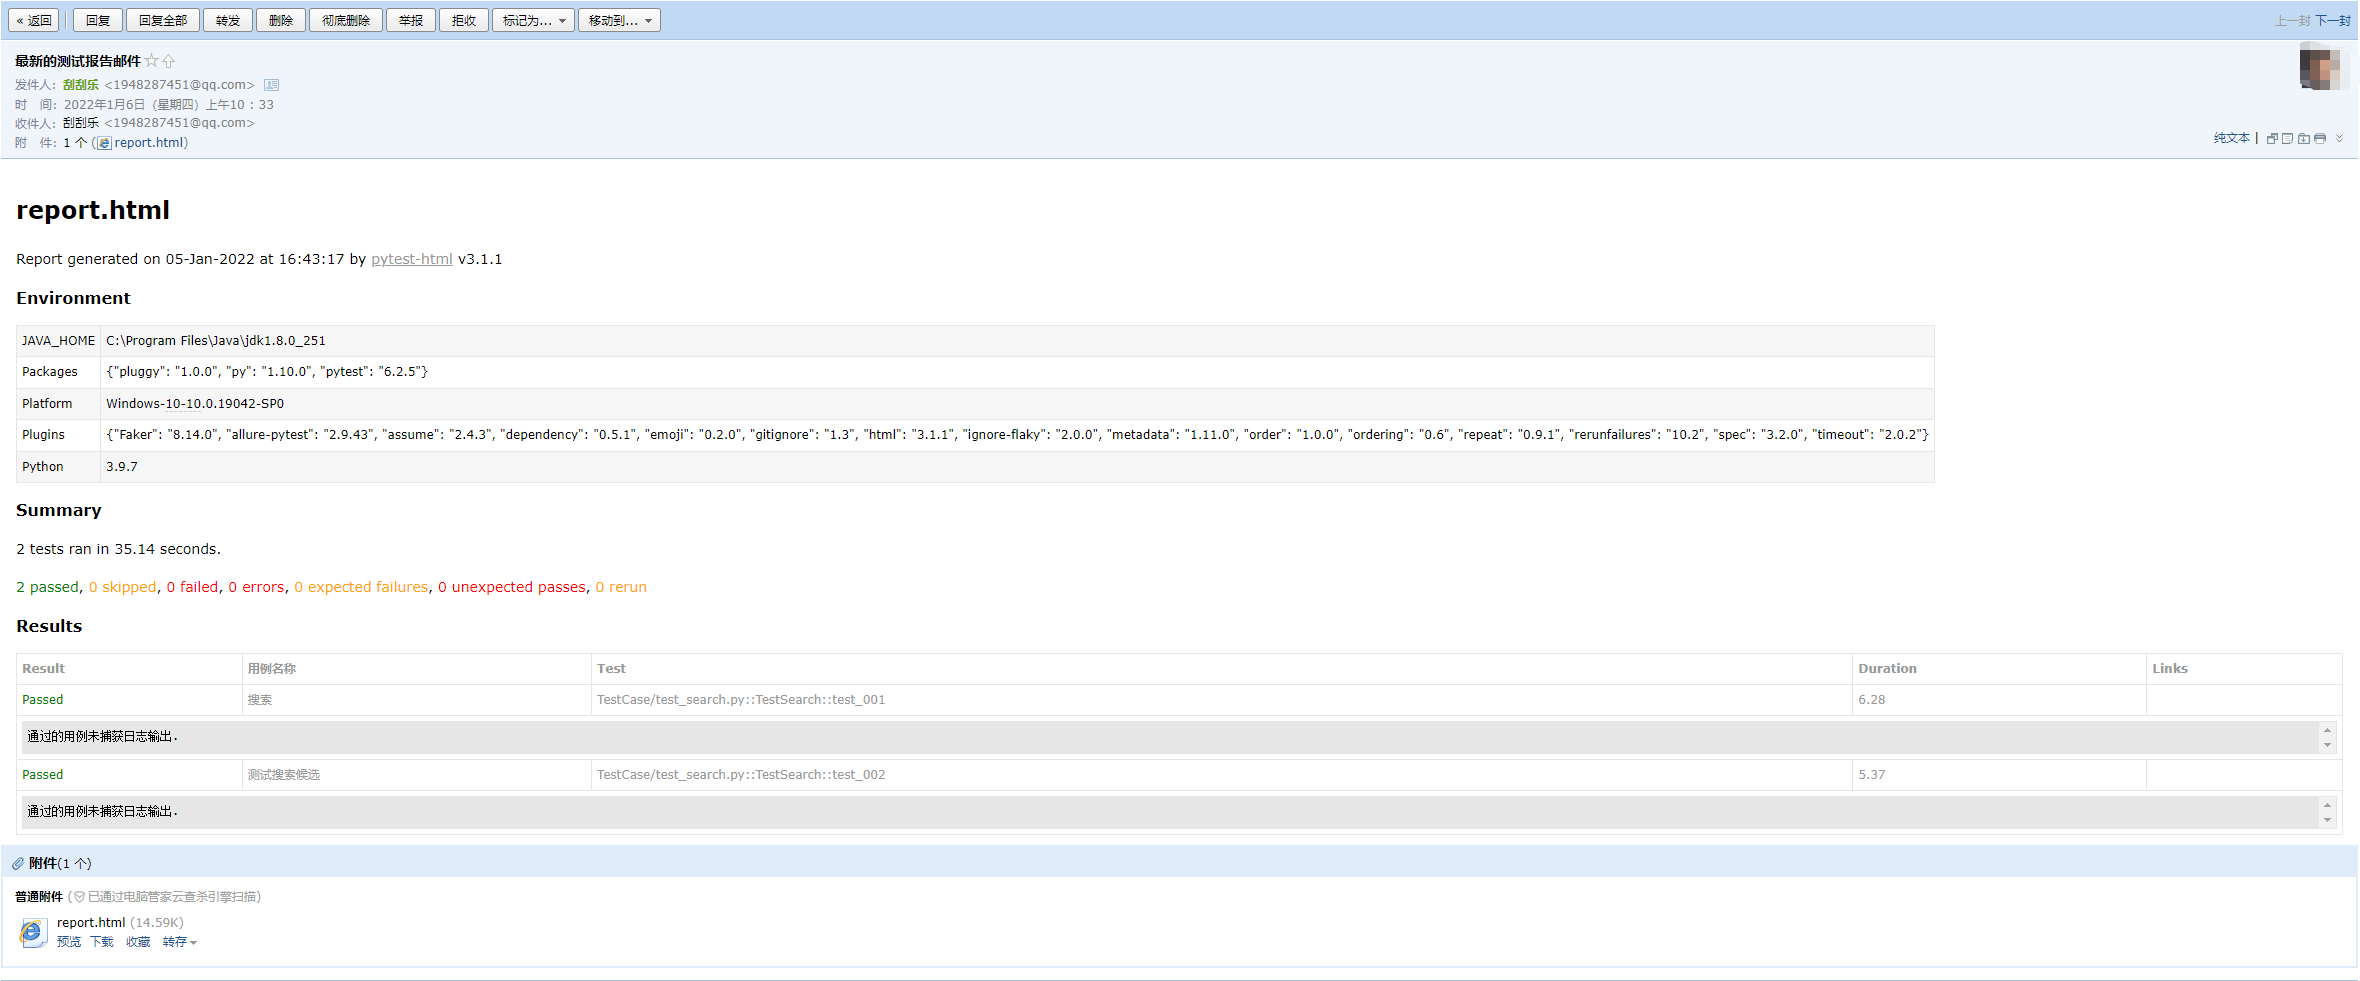Click report.html filename in attachment section

click(91, 923)
